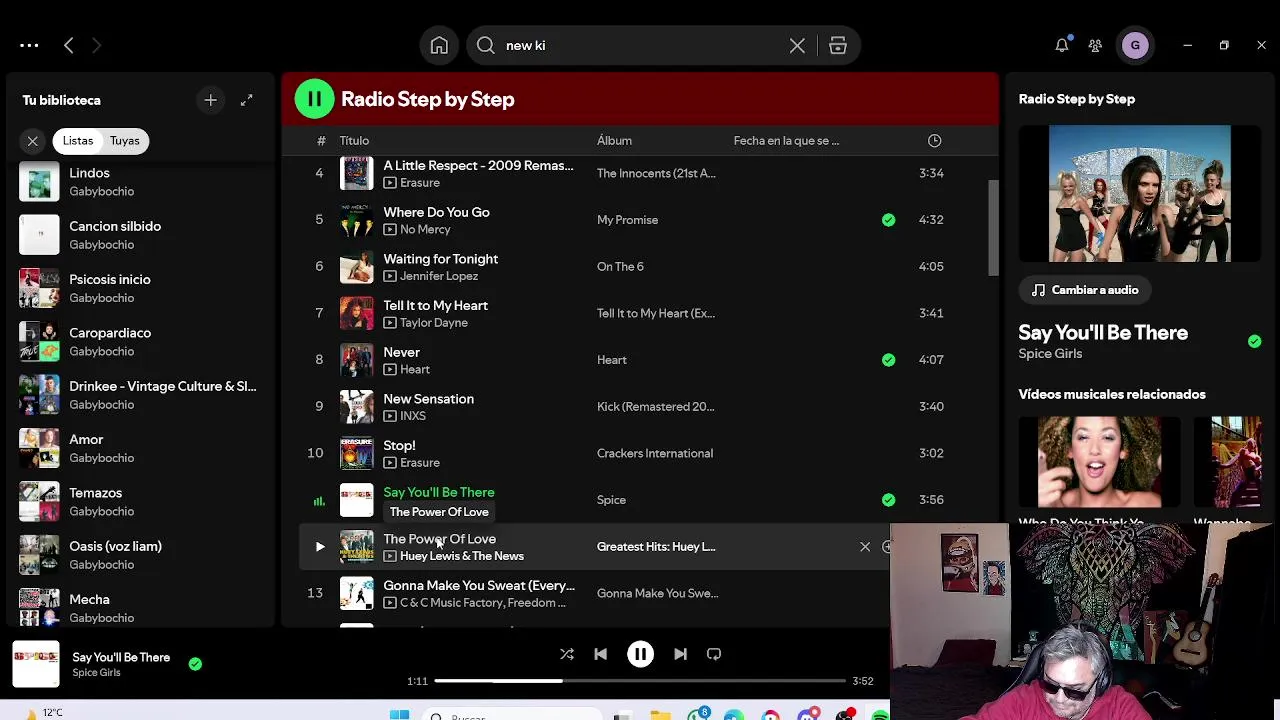Open album Kick (Remastered)
The height and width of the screenshot is (720, 1280).
click(655, 407)
